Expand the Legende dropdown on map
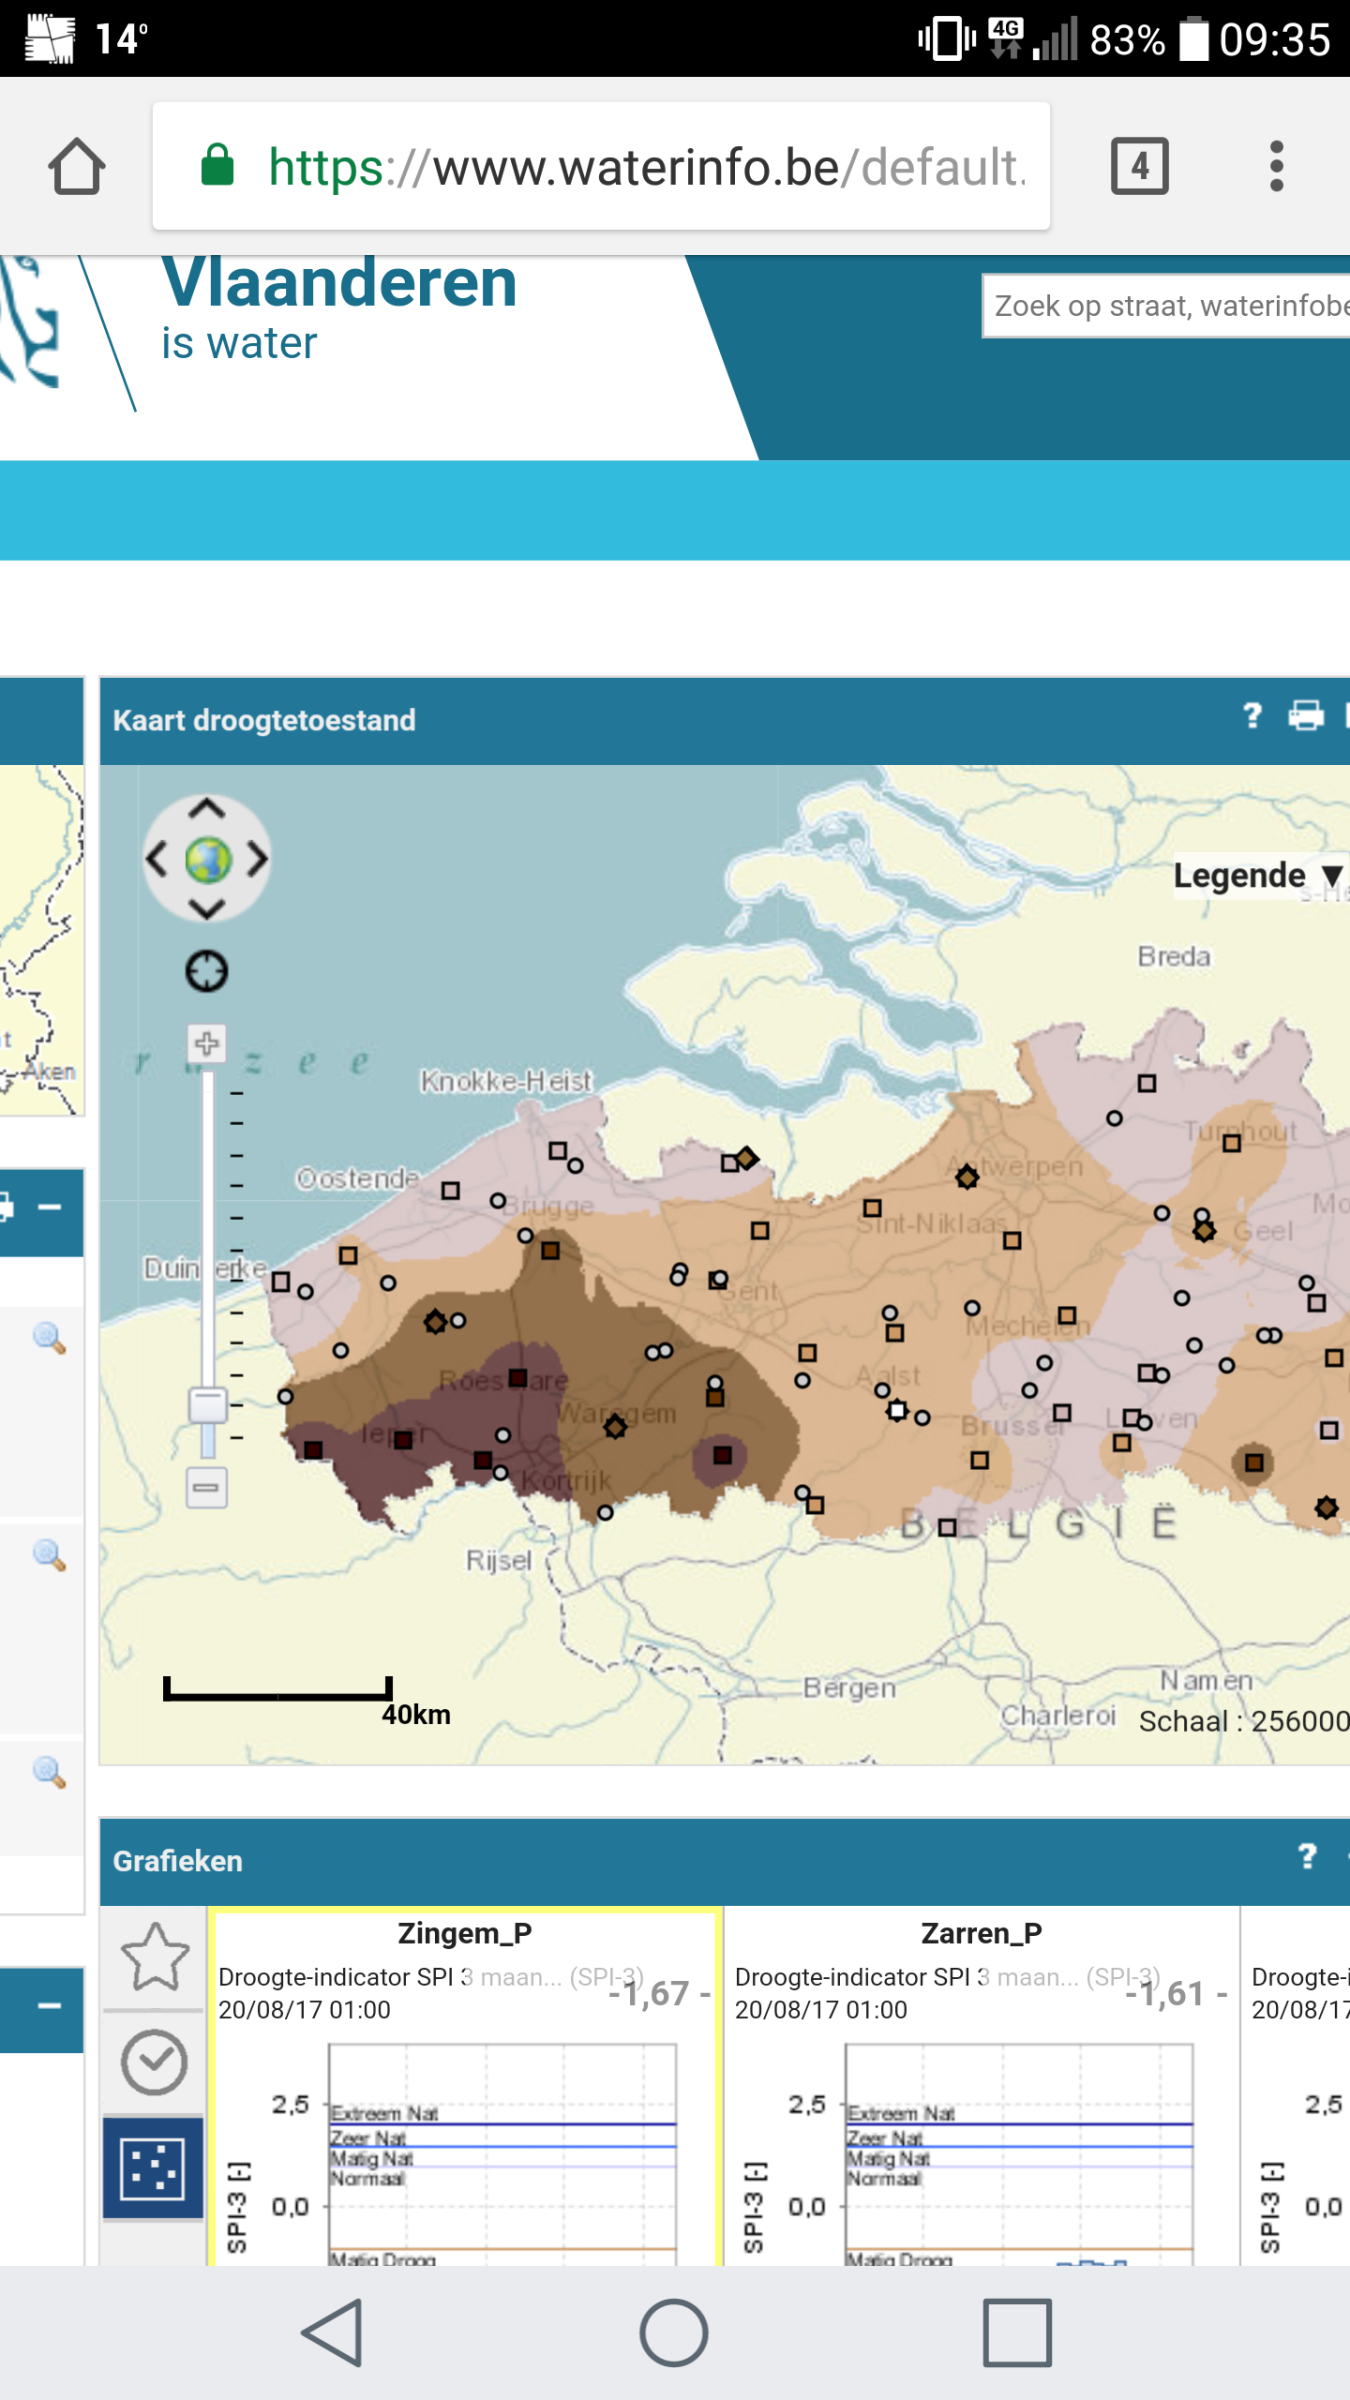This screenshot has height=2400, width=1350. (1259, 876)
